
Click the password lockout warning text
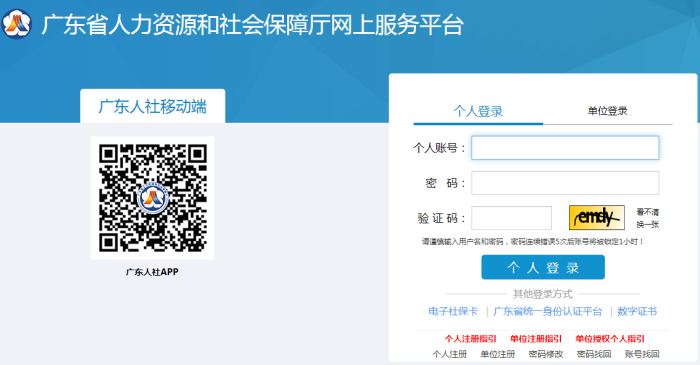[x=533, y=242]
